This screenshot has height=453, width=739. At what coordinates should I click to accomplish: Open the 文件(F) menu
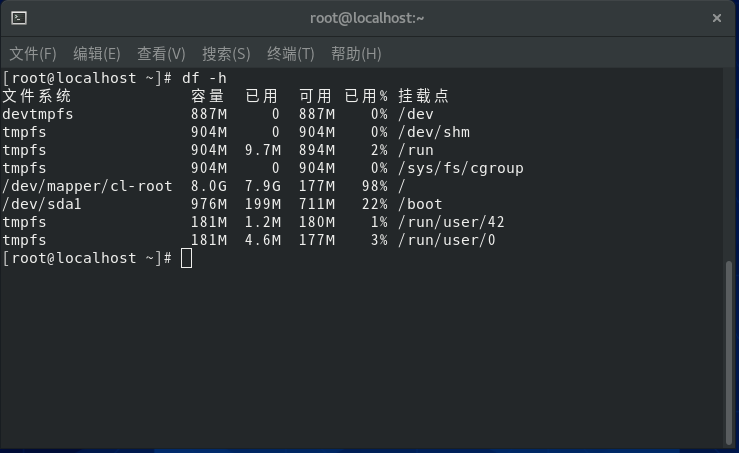[x=33, y=54]
